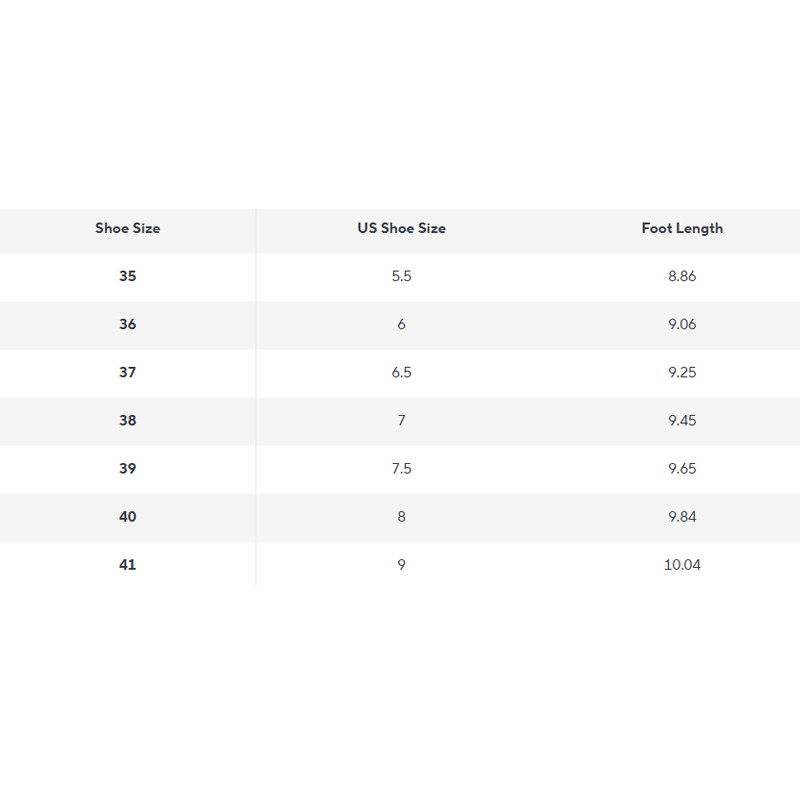Image resolution: width=800 pixels, height=800 pixels.
Task: Click the Shoe Size column header
Action: pos(127,228)
